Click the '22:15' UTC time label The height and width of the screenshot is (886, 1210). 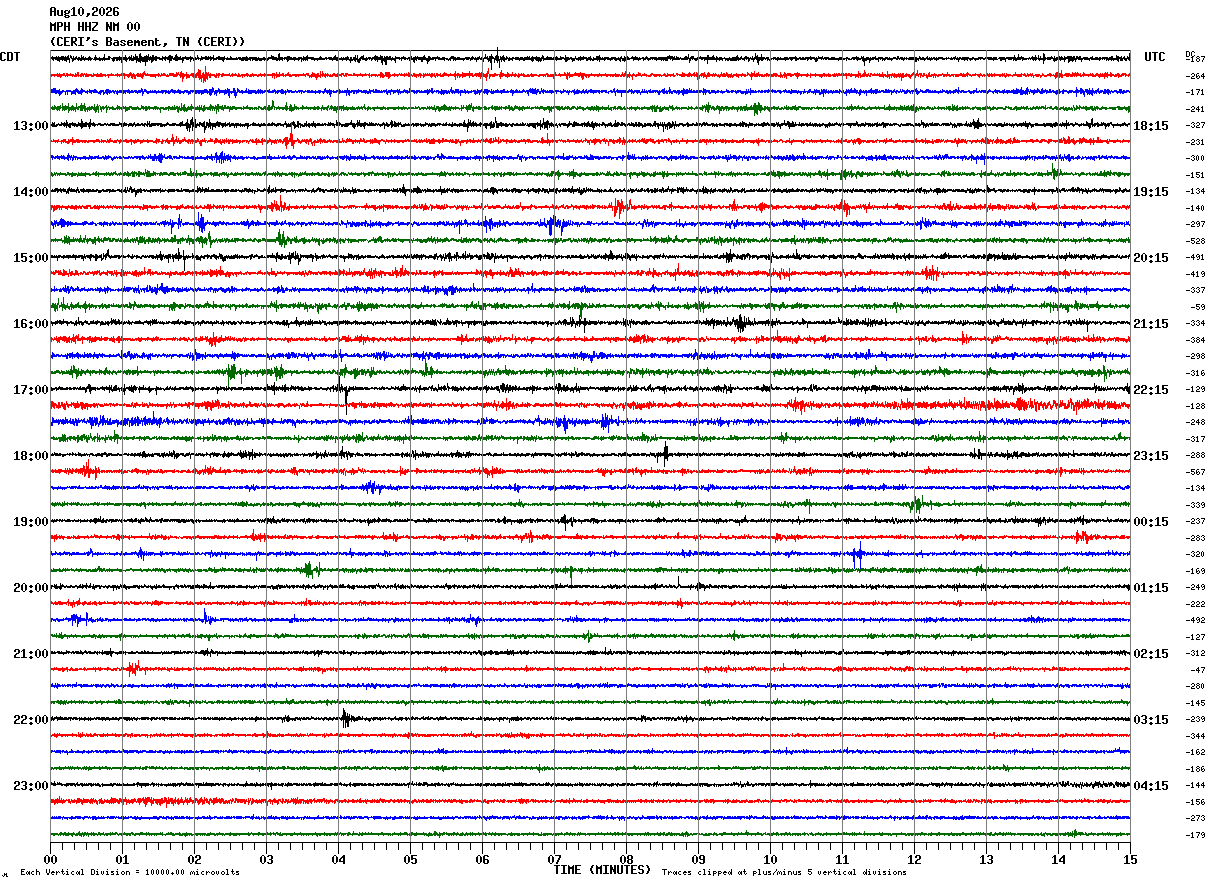[x=1151, y=390]
